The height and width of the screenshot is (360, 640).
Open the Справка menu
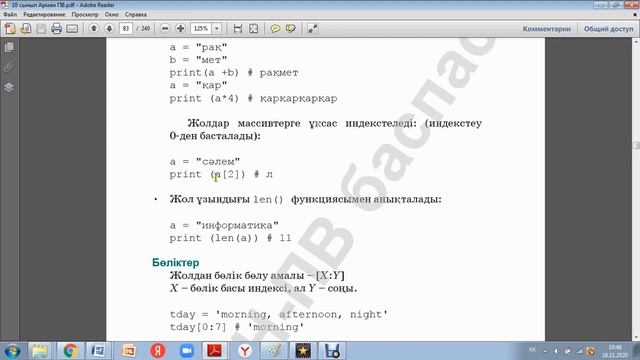click(136, 14)
